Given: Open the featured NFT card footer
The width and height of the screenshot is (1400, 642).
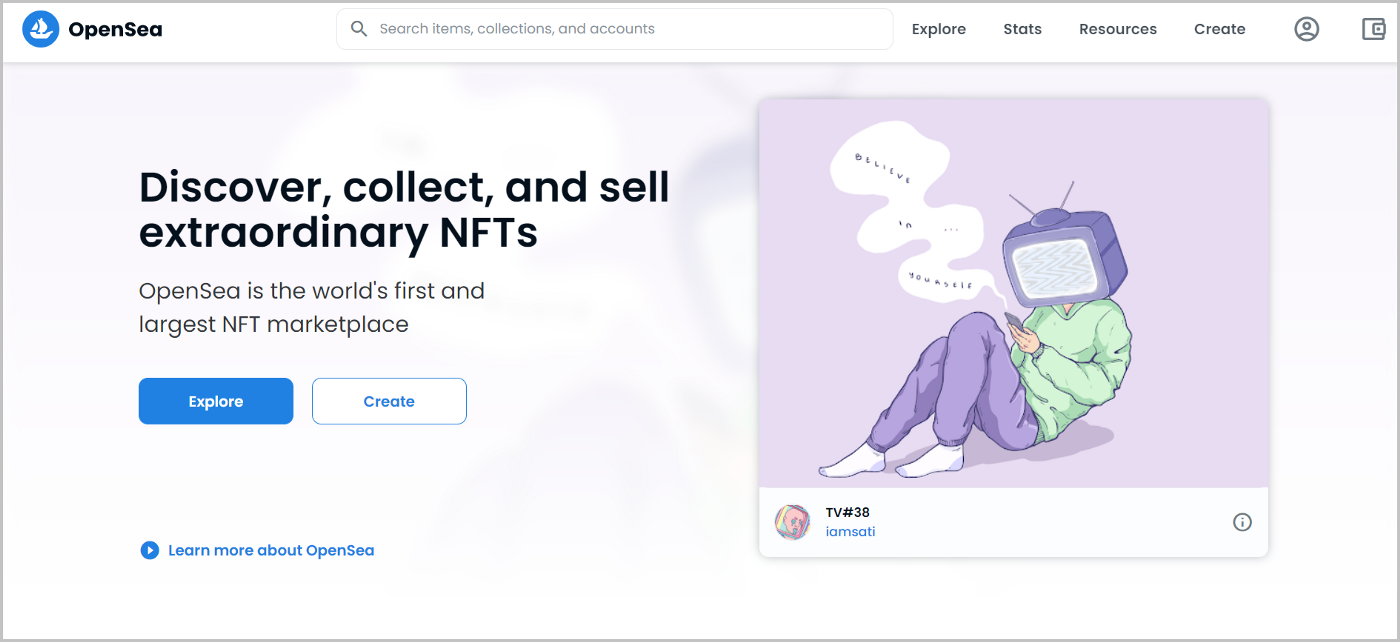Looking at the screenshot, I should point(1013,522).
